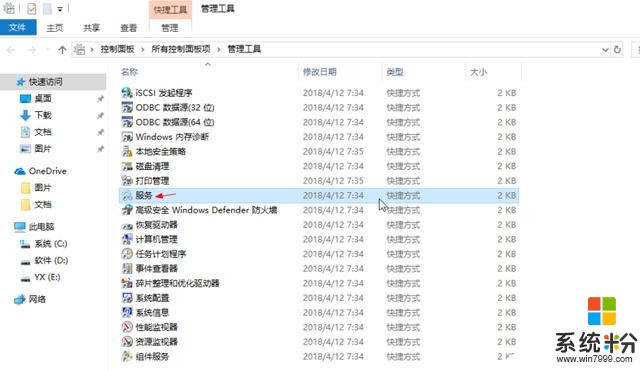Viewport: 640px width, 370px height.
Task: Open the quick access toolbar dropdown
Action: click(x=60, y=9)
